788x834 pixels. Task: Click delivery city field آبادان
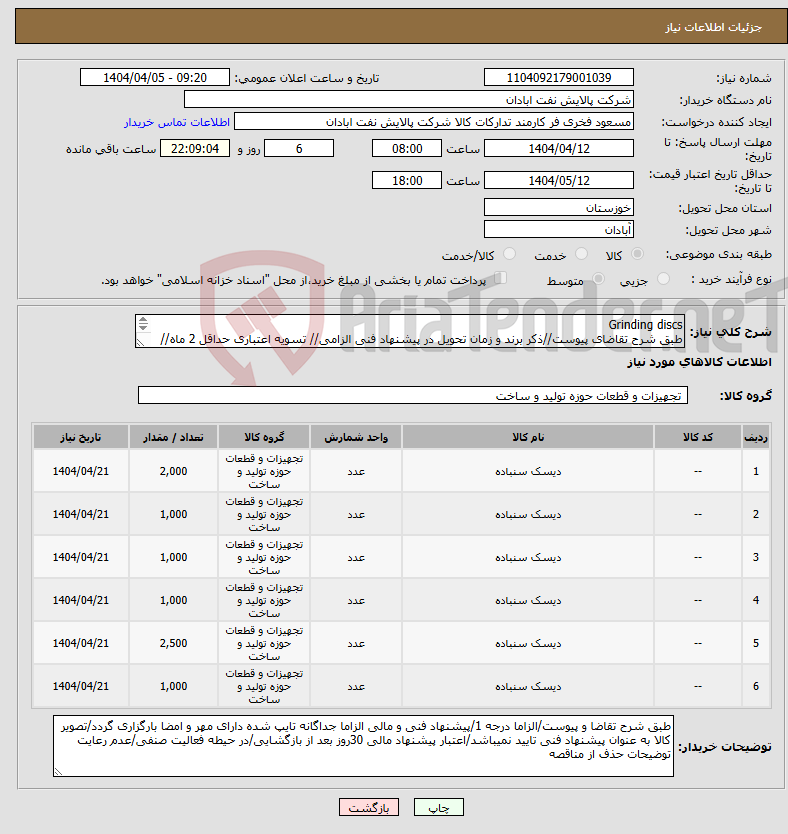coord(559,230)
